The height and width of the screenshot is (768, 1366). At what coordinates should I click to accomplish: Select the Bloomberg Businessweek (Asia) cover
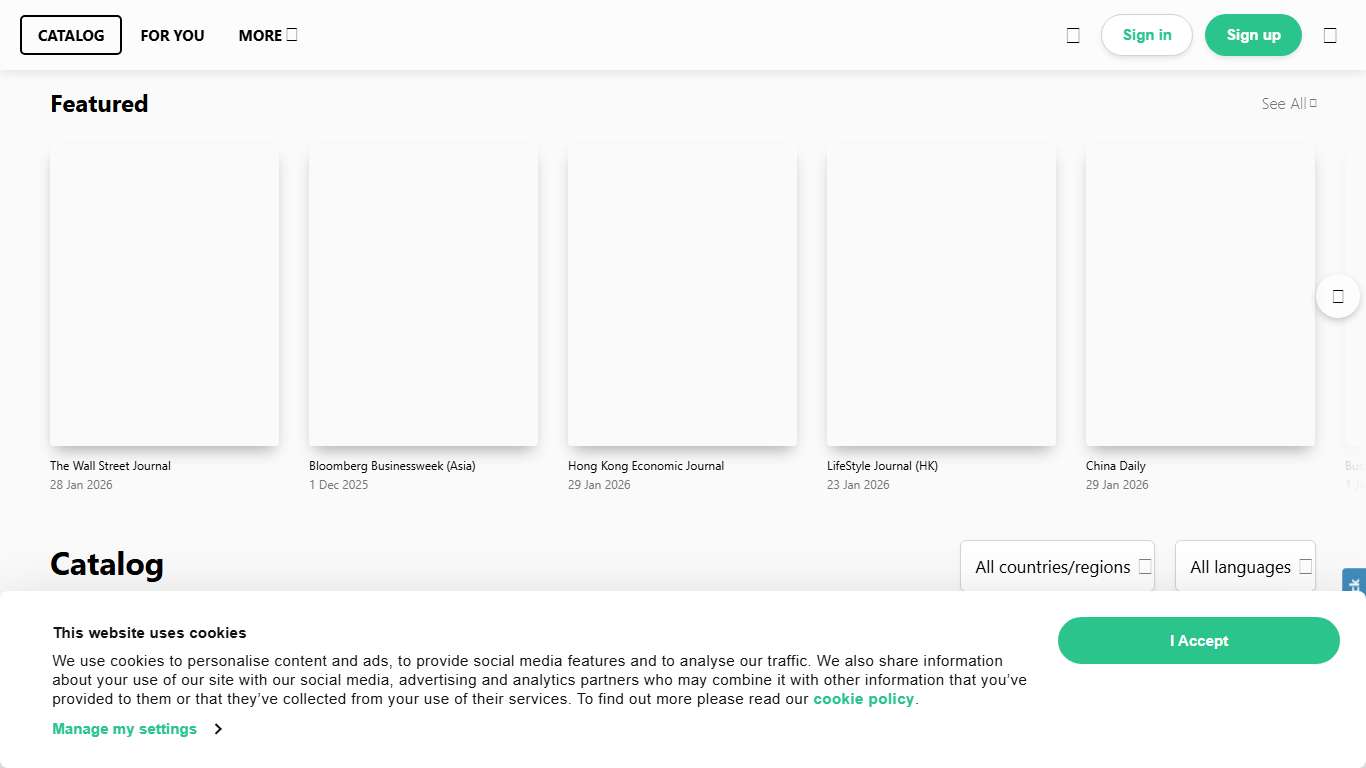tap(423, 295)
